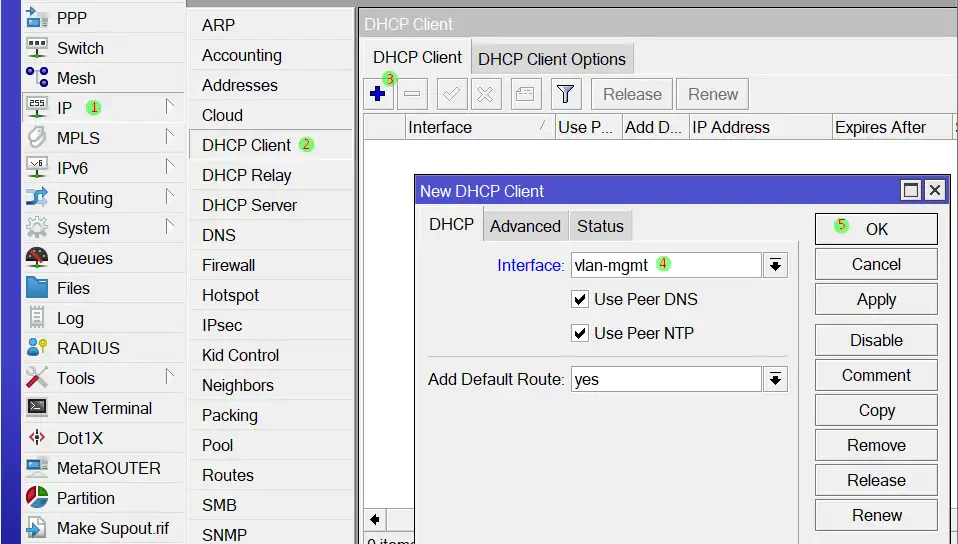958x544 pixels.
Task: Switch to the Advanced tab
Action: click(x=525, y=226)
